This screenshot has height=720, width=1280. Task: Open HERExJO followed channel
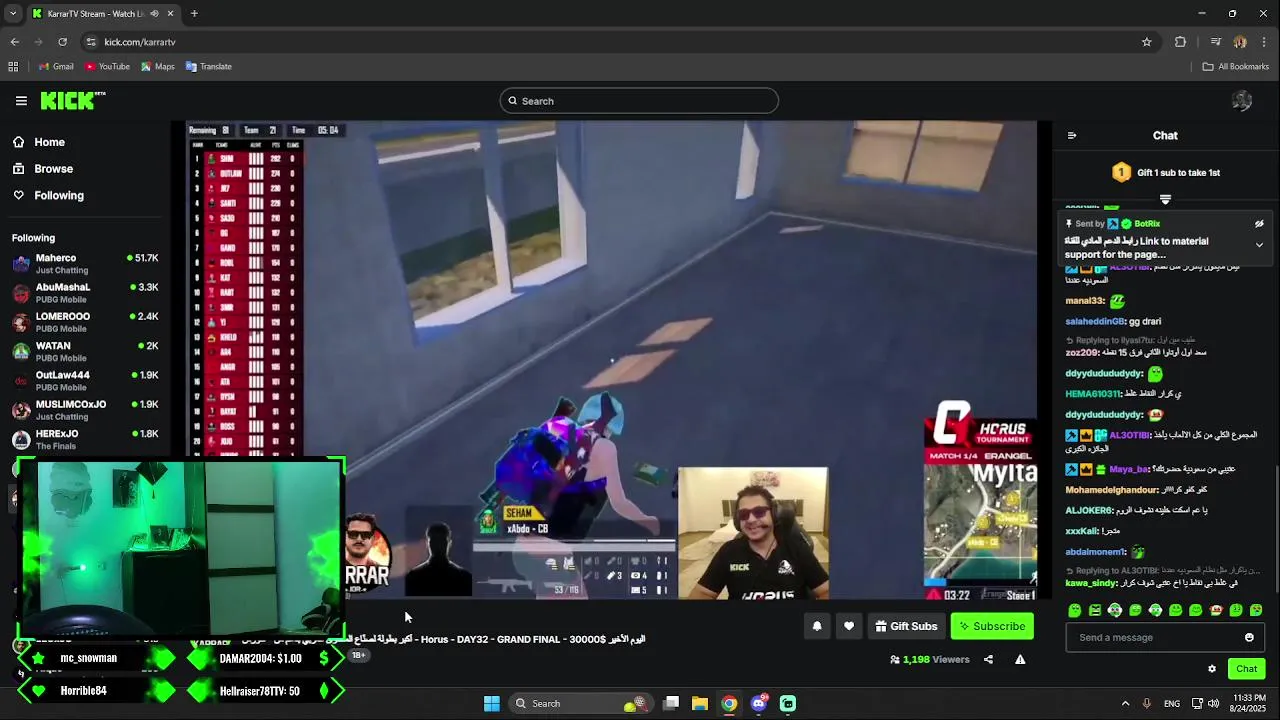[85, 439]
